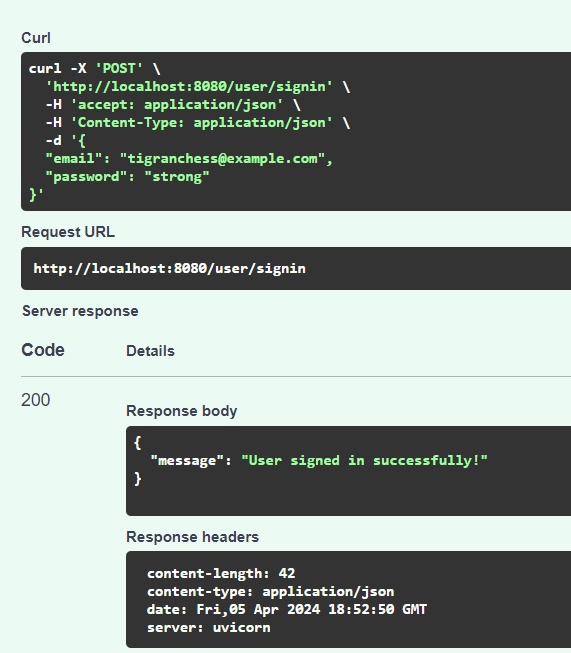Viewport: 571px width, 653px height.
Task: Click the content-type response header line
Action: point(271,591)
